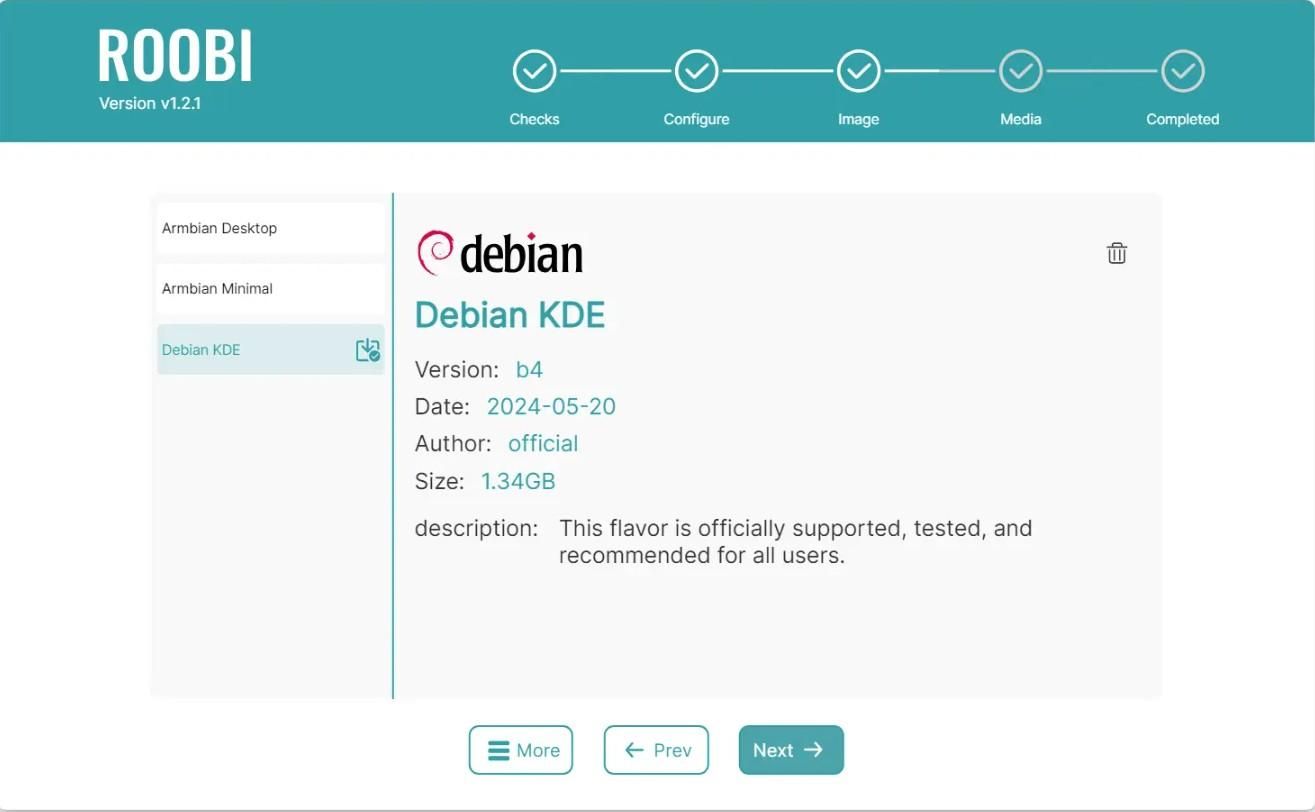This screenshot has width=1315, height=812.
Task: Click the Debian swirl logo
Action: [435, 252]
